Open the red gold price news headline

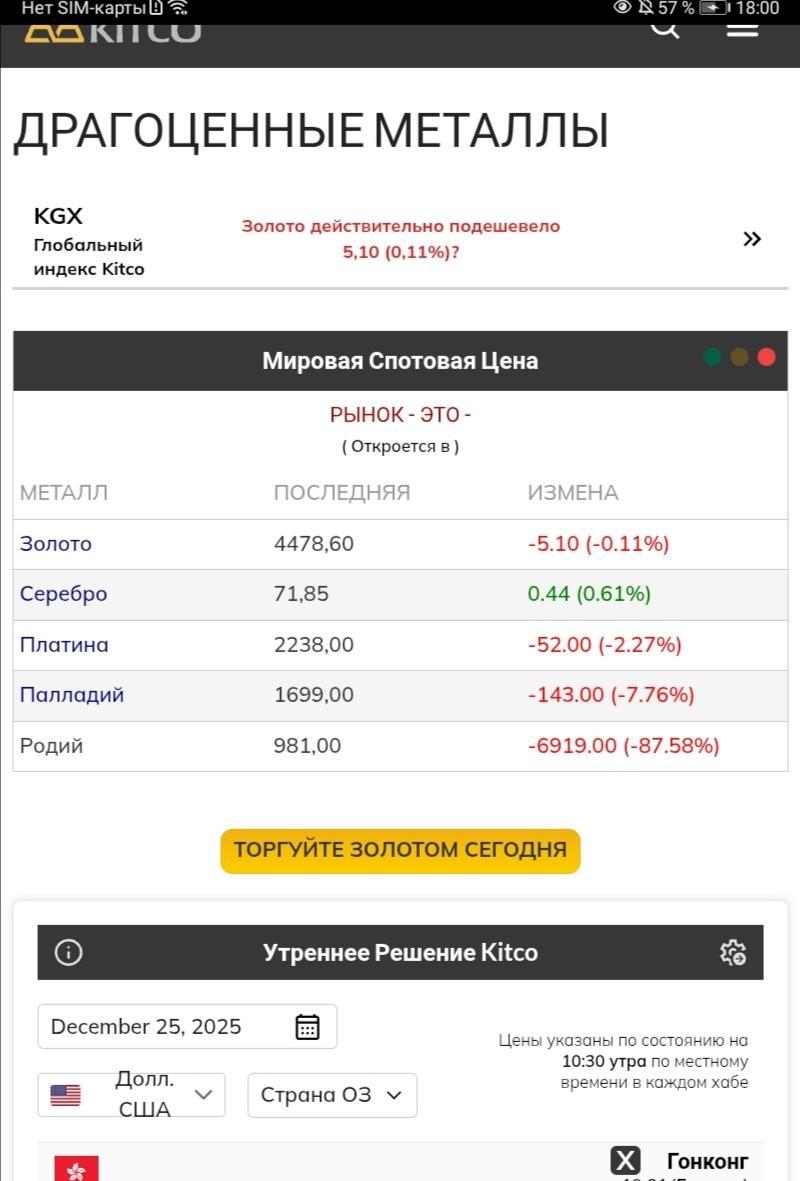(400, 239)
